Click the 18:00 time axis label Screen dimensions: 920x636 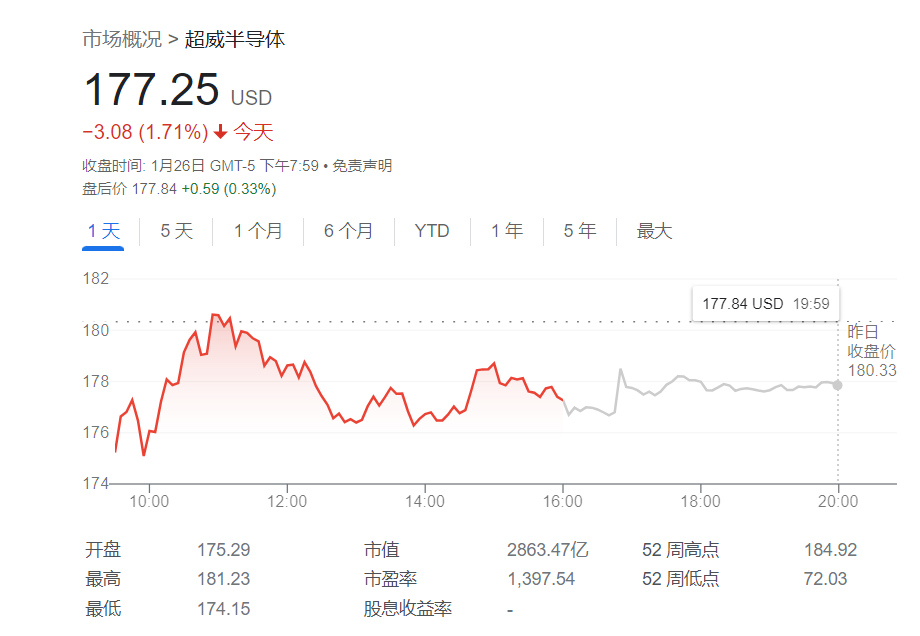[701, 502]
